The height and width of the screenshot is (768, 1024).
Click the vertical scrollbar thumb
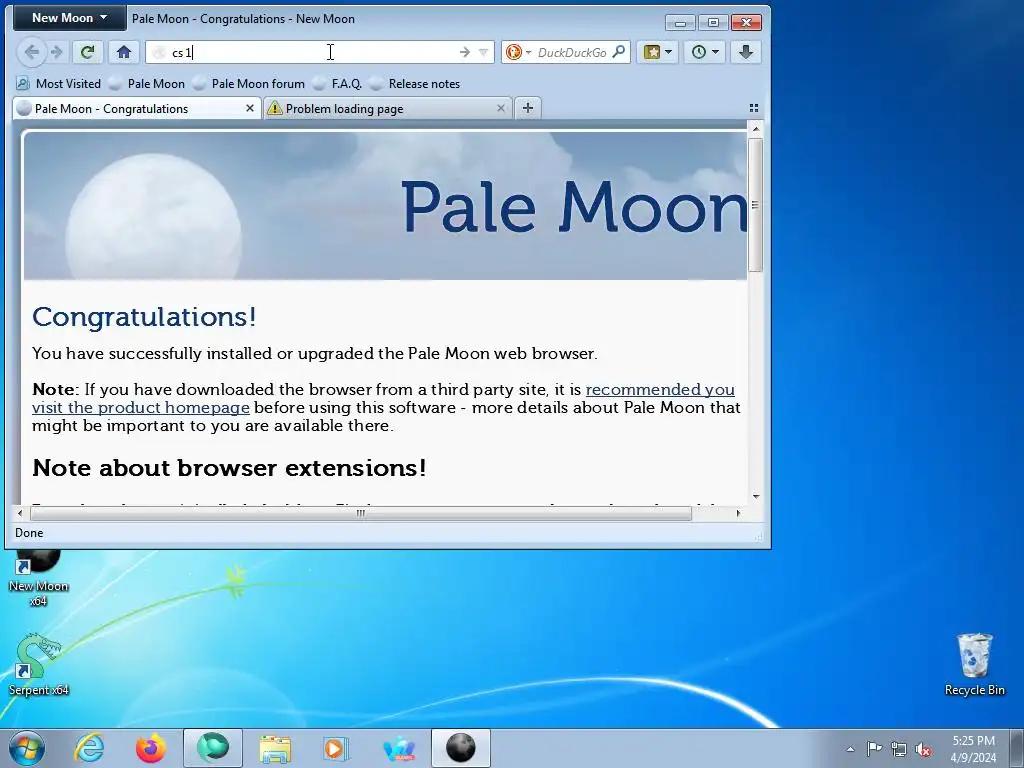point(756,204)
